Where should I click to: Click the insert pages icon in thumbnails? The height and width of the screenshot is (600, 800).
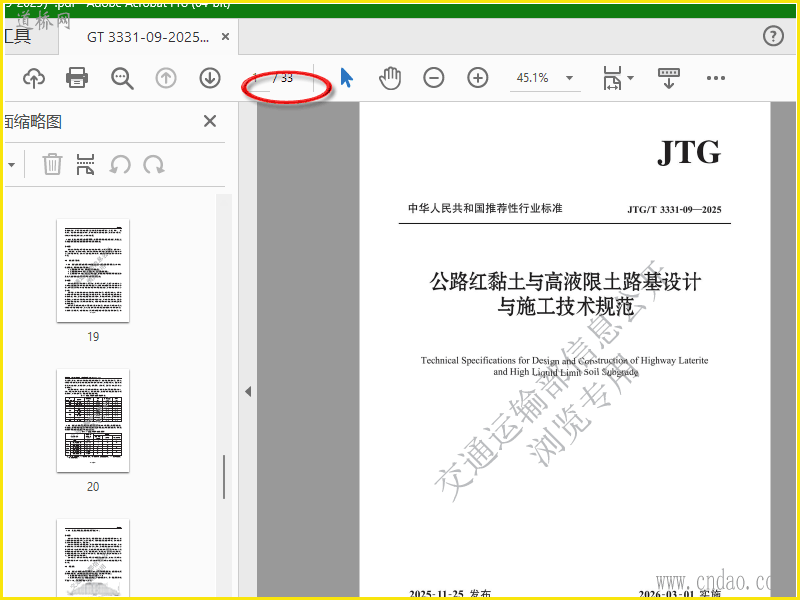click(x=85, y=164)
